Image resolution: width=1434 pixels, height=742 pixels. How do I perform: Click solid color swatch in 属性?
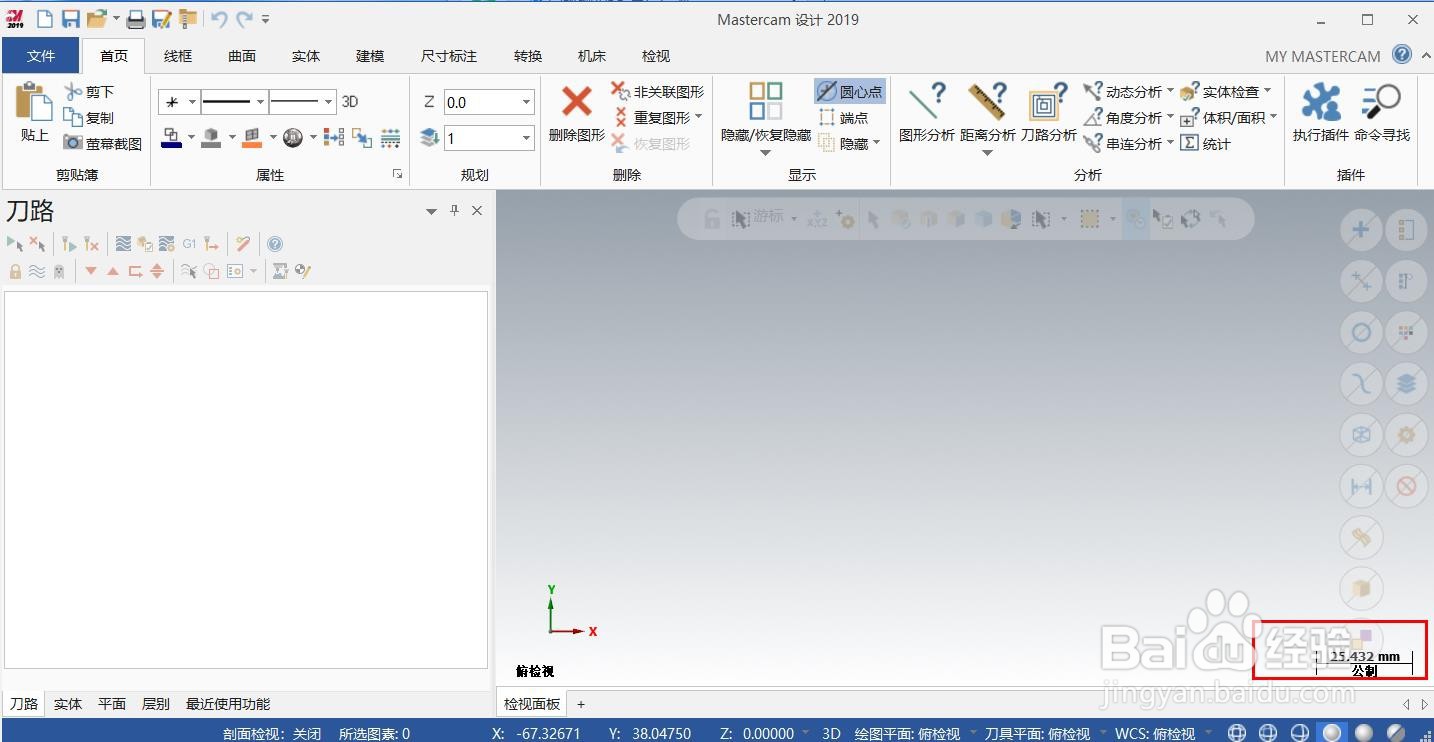[211, 138]
